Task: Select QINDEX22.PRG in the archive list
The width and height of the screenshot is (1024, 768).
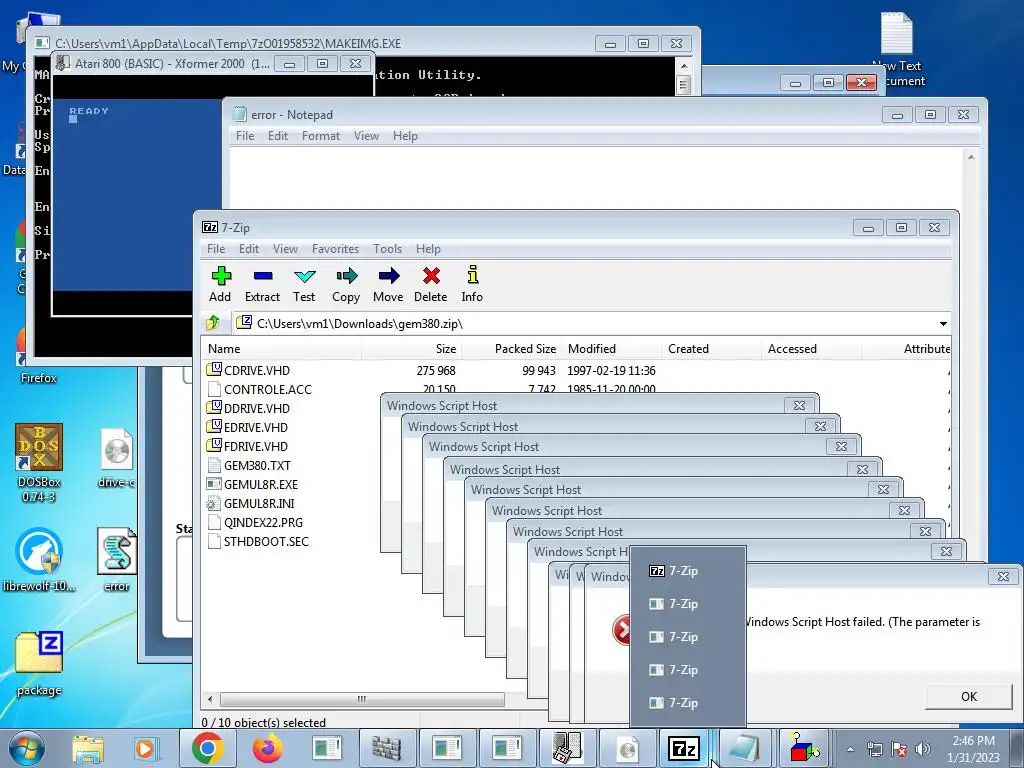Action: tap(263, 522)
